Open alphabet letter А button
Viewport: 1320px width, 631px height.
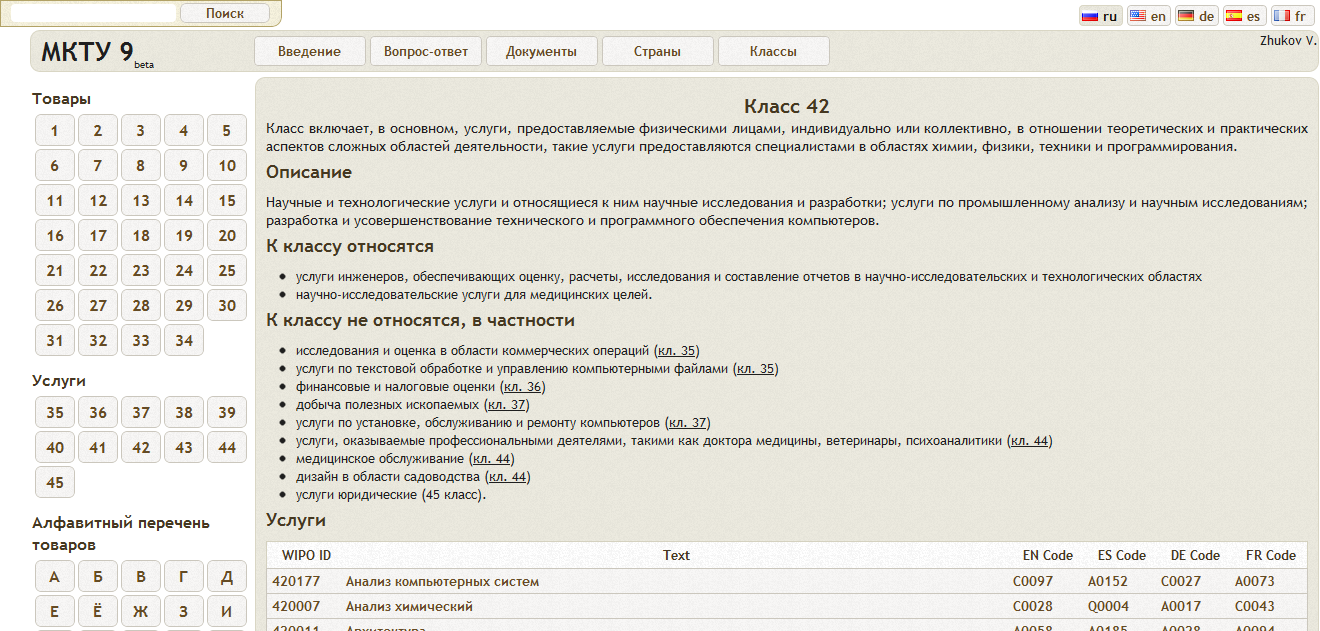55,576
